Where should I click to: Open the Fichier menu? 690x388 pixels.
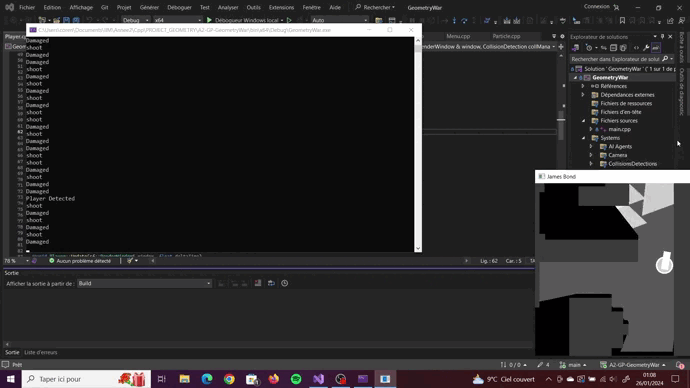(x=27, y=7)
